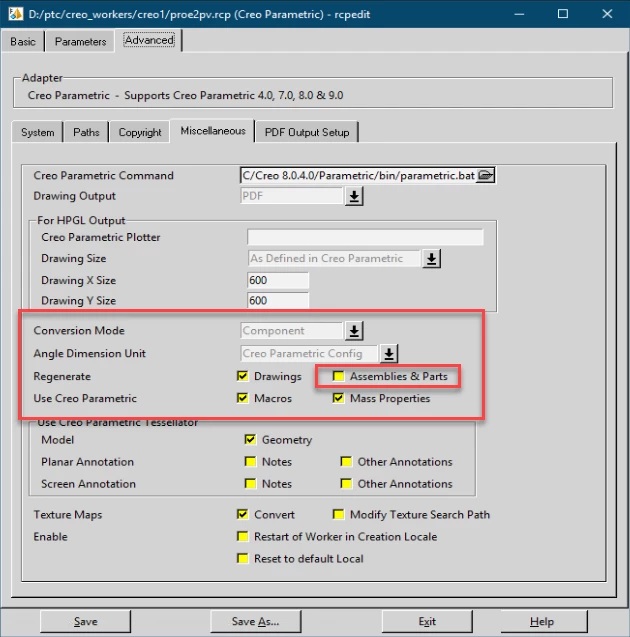Click the Angle Dimension Unit label
This screenshot has height=637, width=630.
tap(89, 353)
